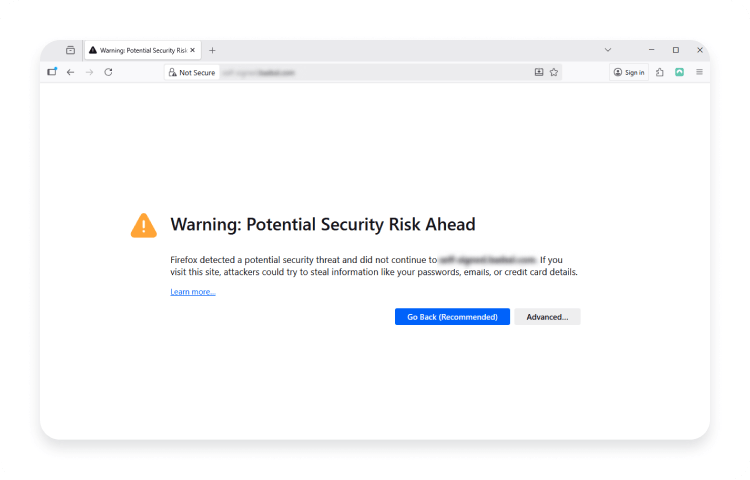The height and width of the screenshot is (480, 750).
Task: Open the sidebar toggle icon
Action: 52,72
